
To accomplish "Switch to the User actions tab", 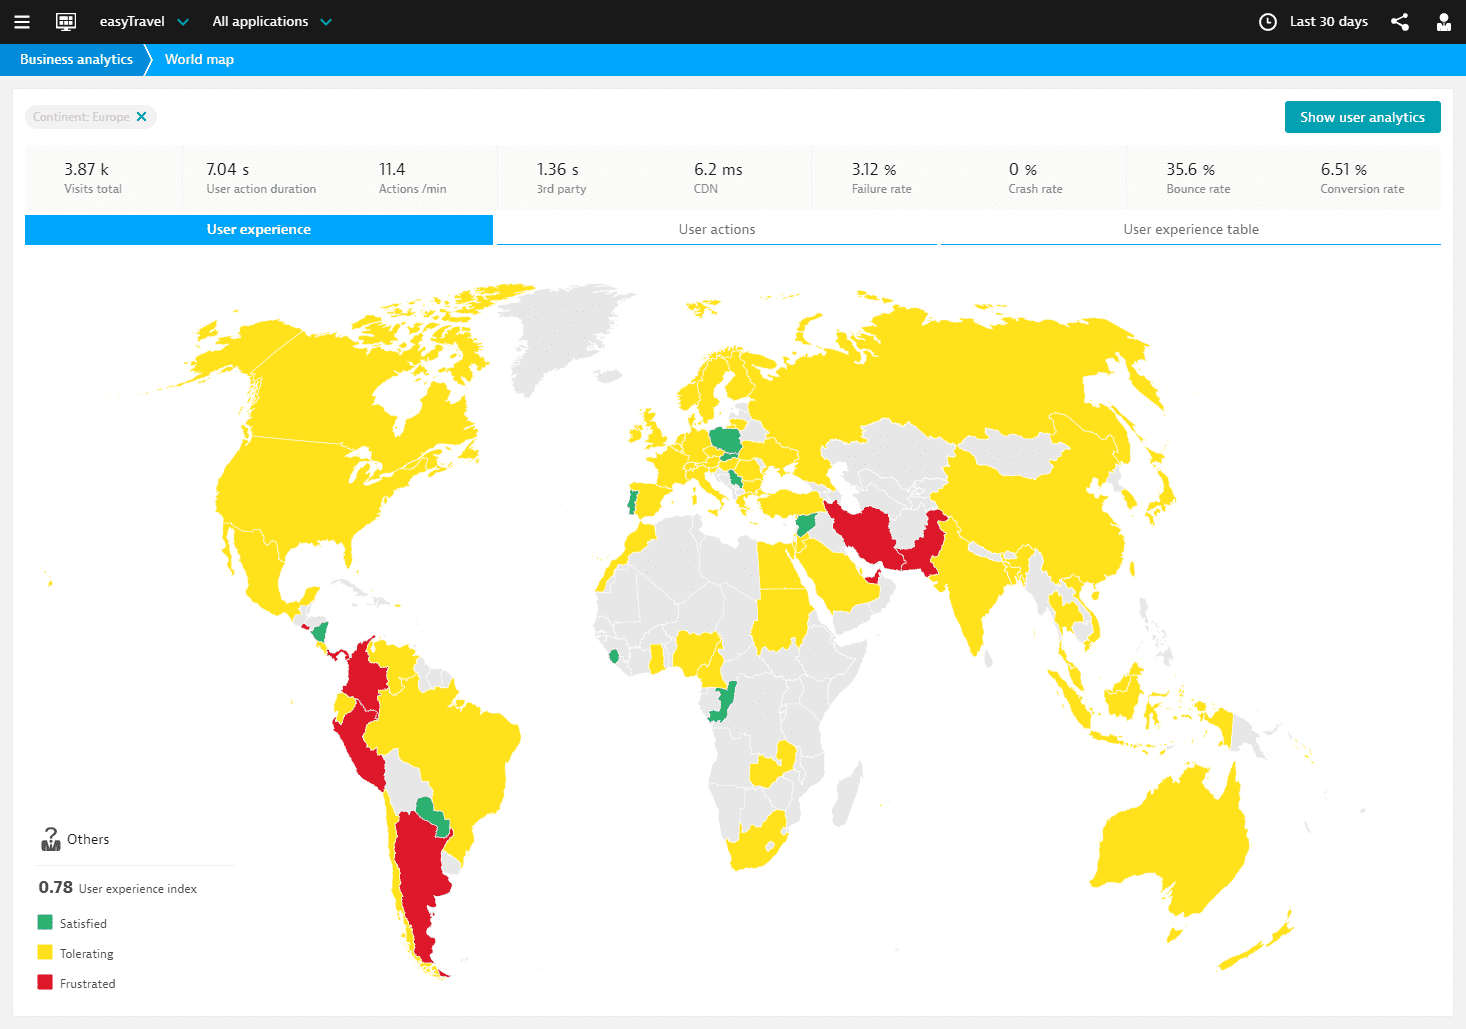I will tap(717, 230).
